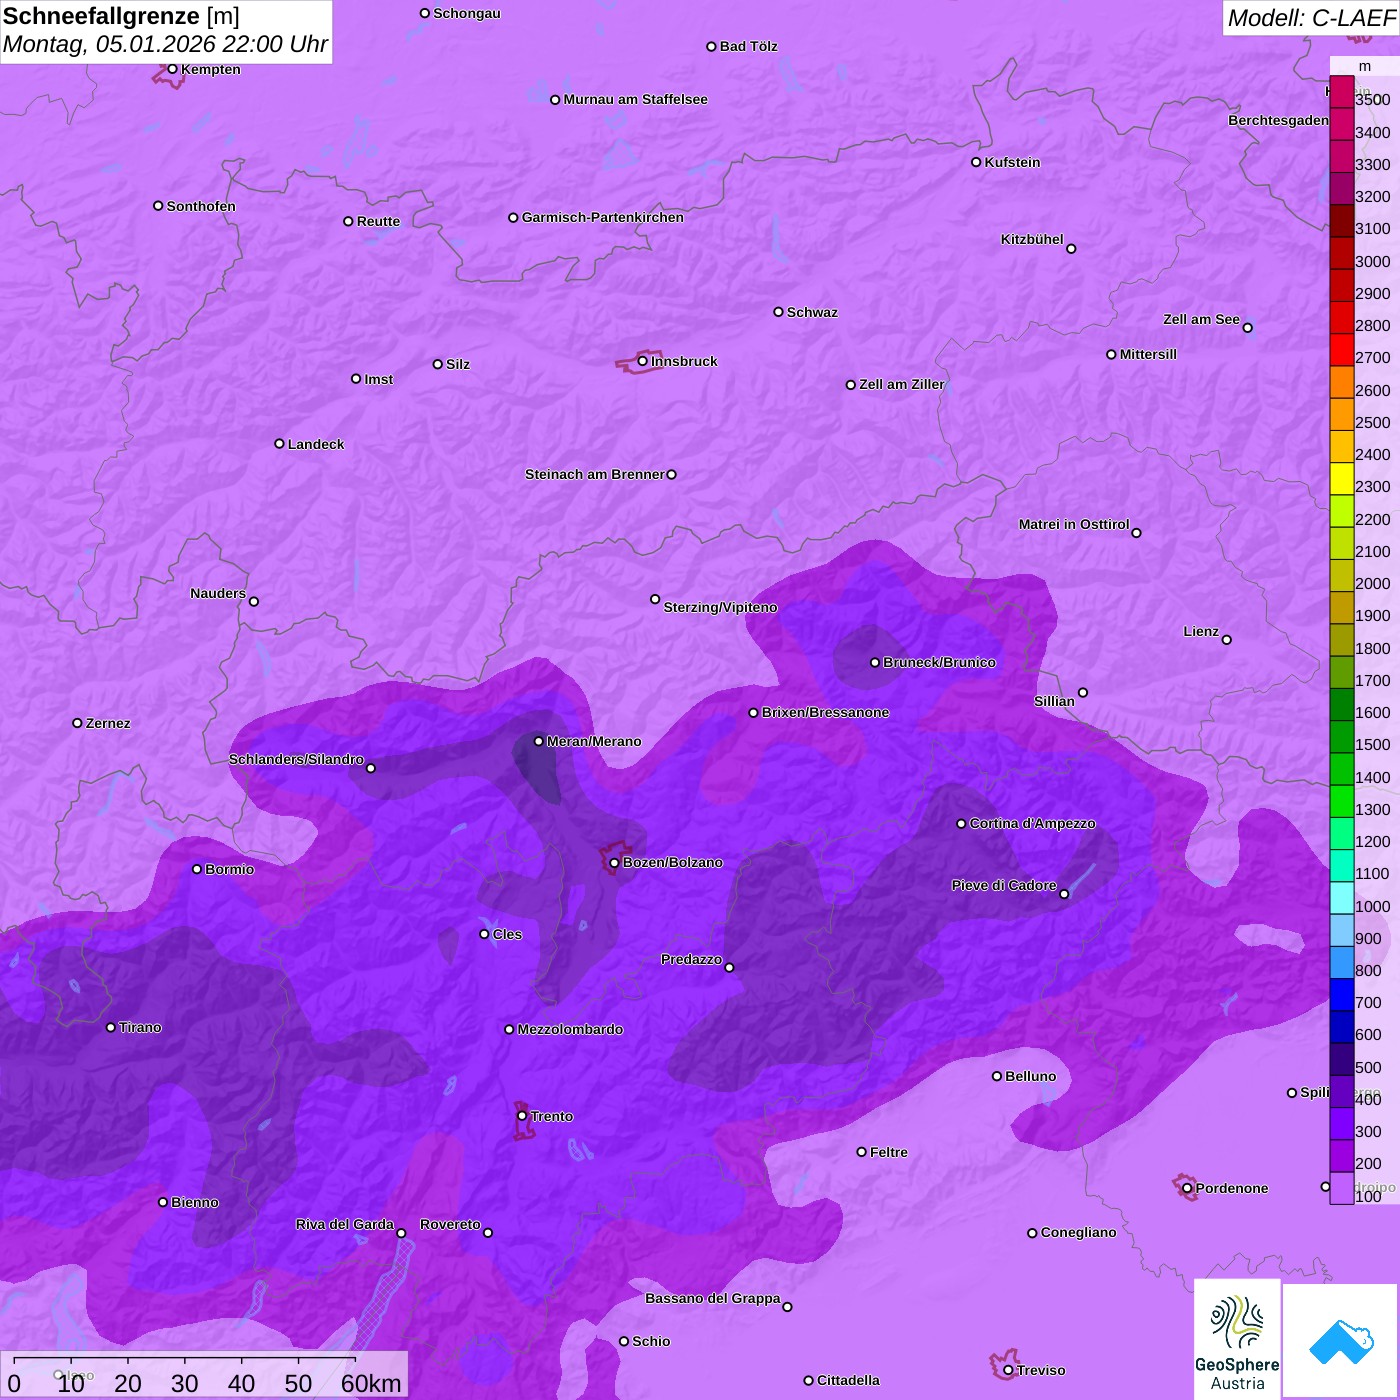Click the 'Zell am Ziller' label

pyautogui.click(x=902, y=384)
